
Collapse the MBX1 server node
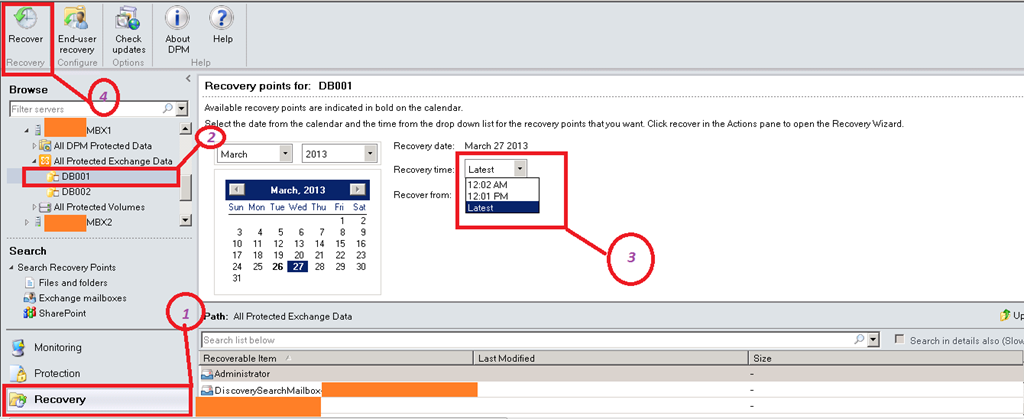tap(27, 131)
